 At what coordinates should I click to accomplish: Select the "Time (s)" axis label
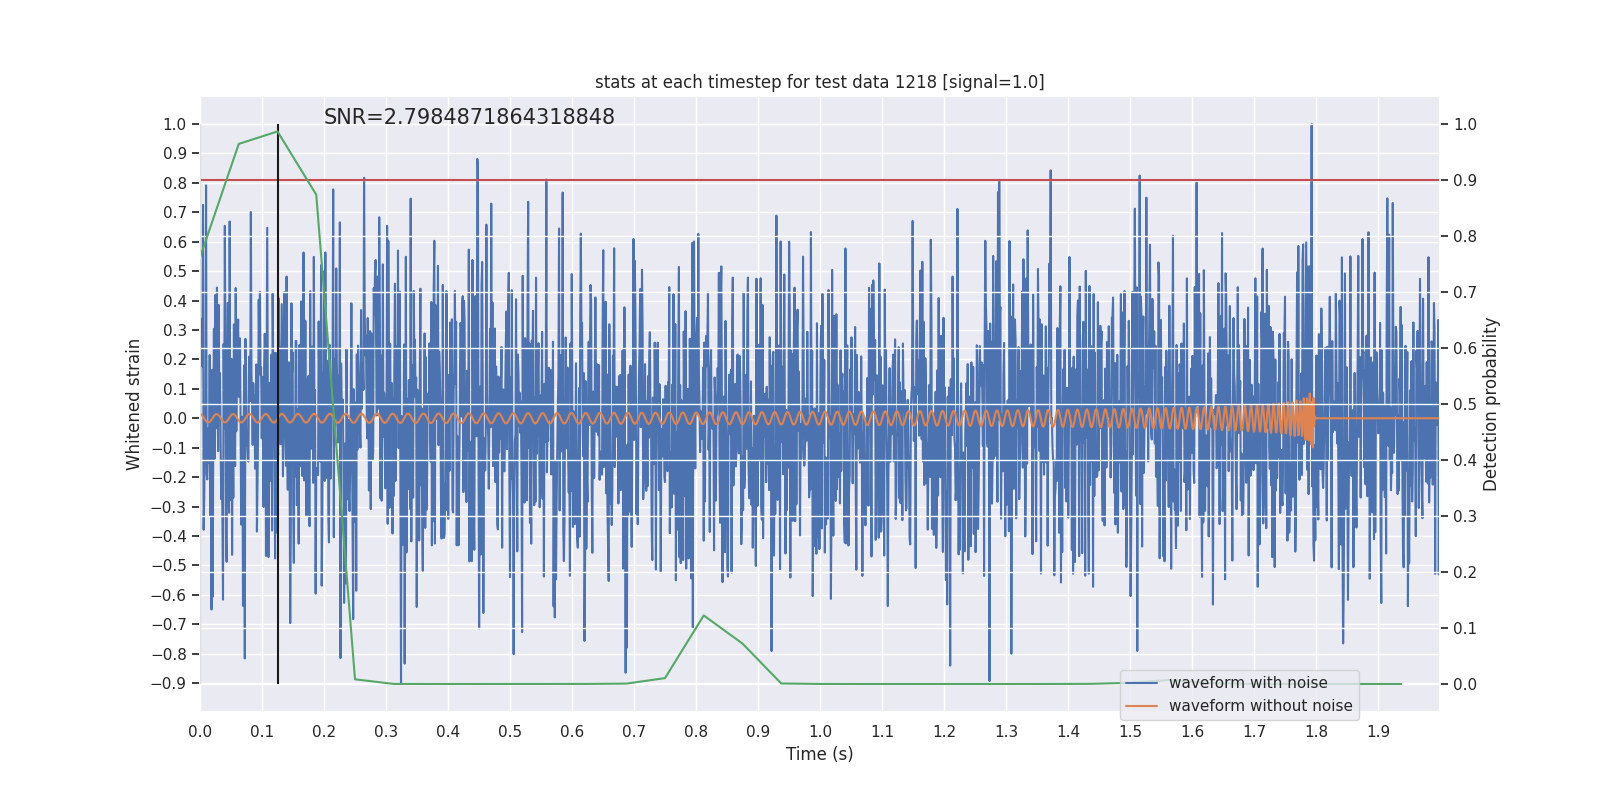(819, 754)
